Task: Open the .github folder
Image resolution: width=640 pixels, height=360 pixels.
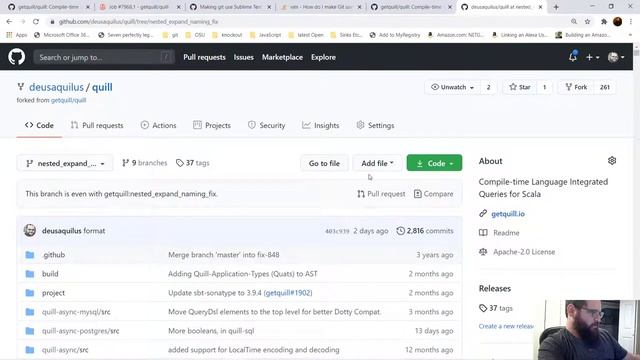Action: 54,255
